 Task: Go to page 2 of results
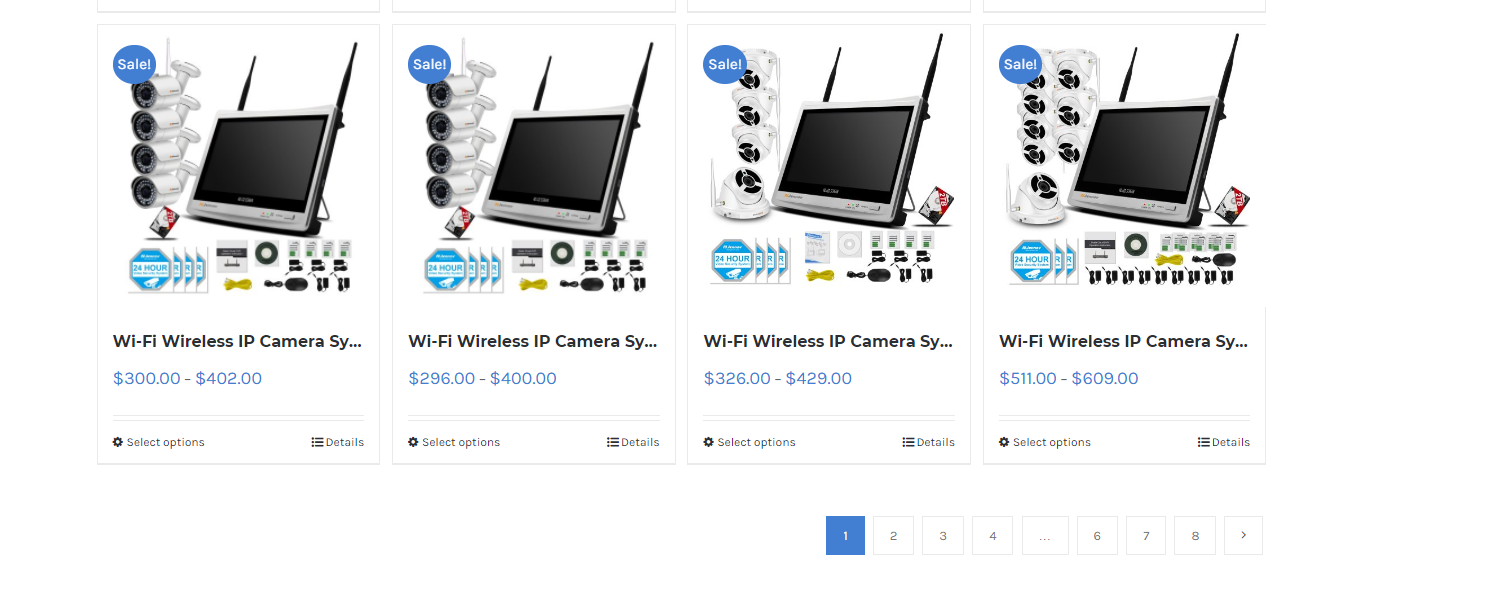click(x=893, y=536)
